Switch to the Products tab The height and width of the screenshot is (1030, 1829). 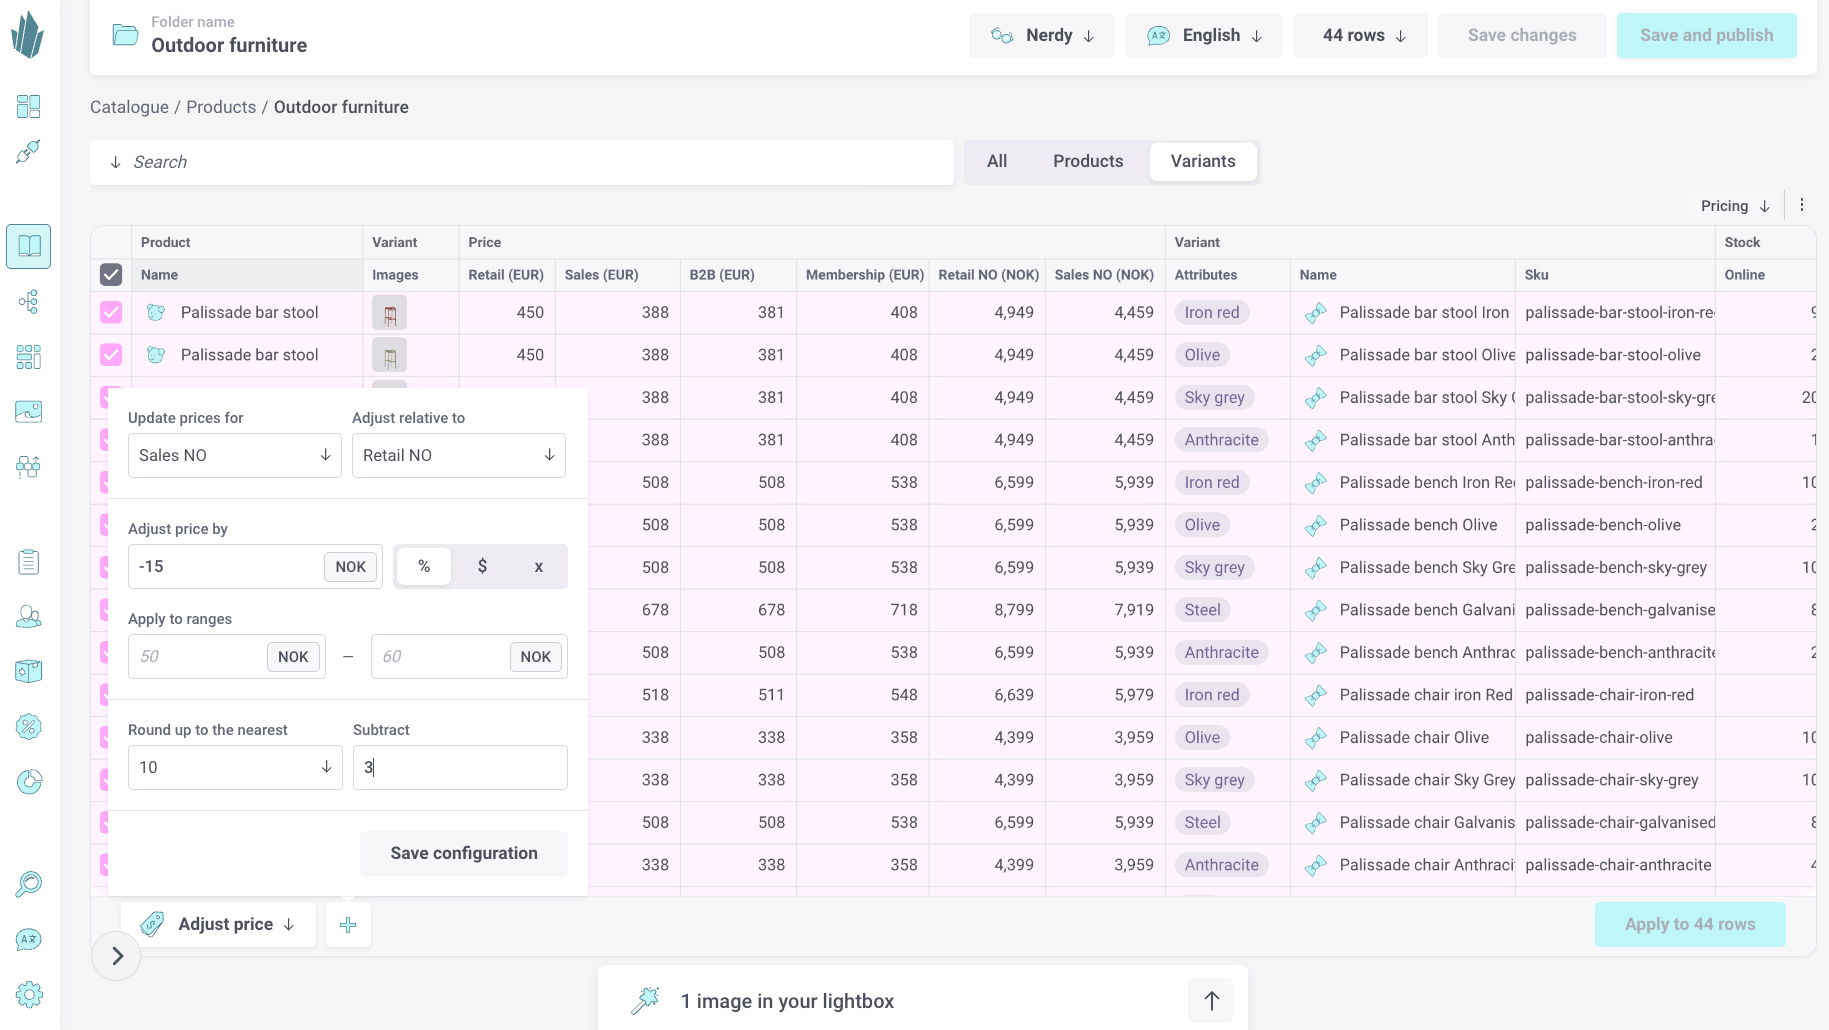pyautogui.click(x=1087, y=162)
